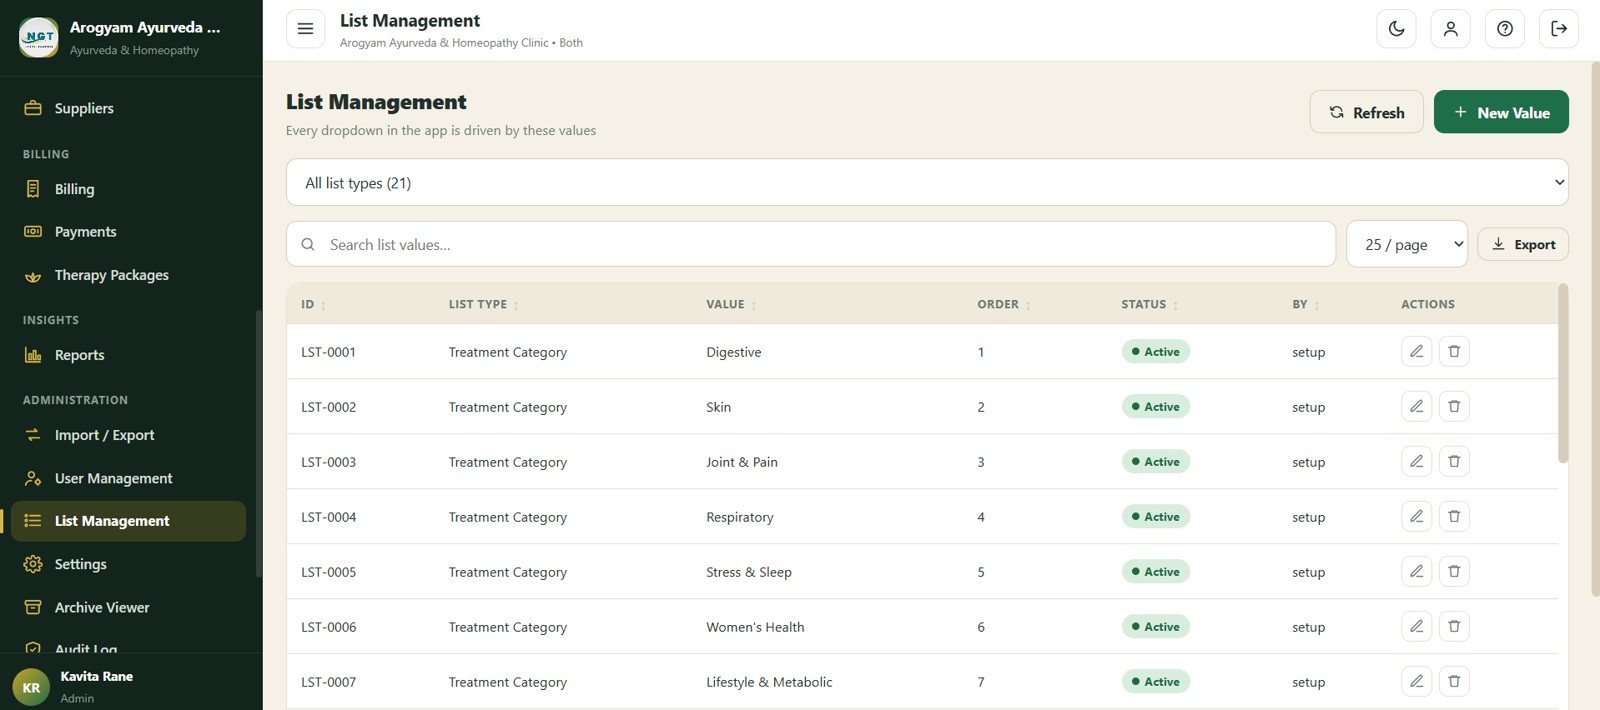Open the list types filter dropdown

pos(927,182)
